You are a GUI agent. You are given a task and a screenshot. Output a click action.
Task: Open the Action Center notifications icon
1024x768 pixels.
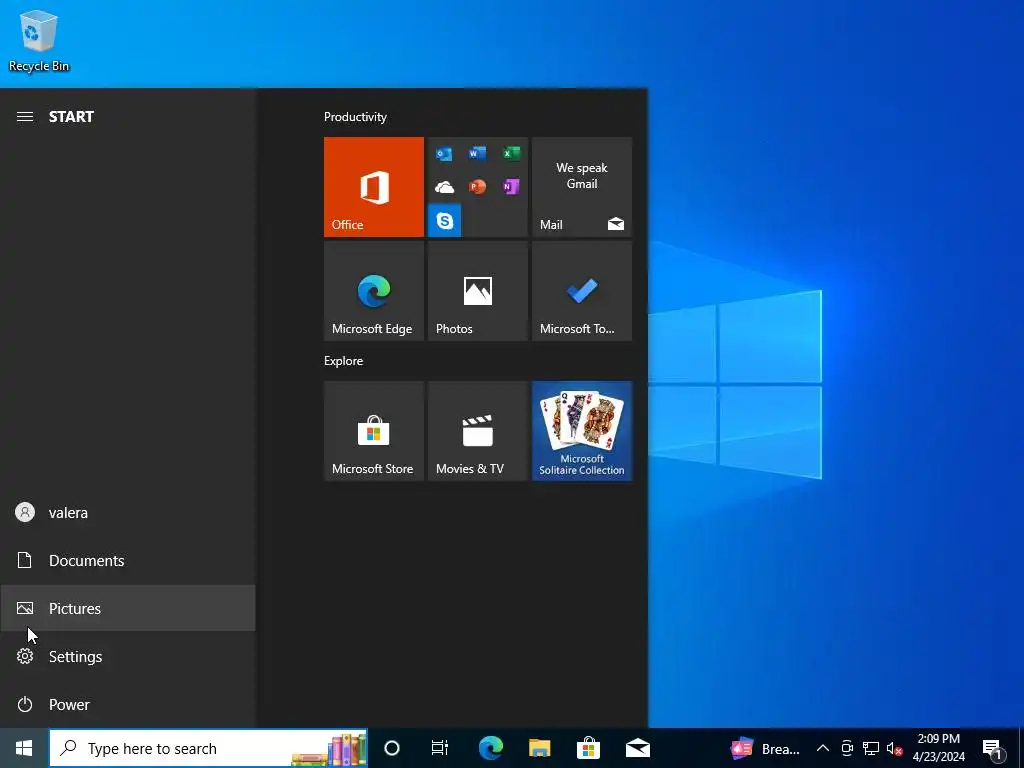[993, 749]
